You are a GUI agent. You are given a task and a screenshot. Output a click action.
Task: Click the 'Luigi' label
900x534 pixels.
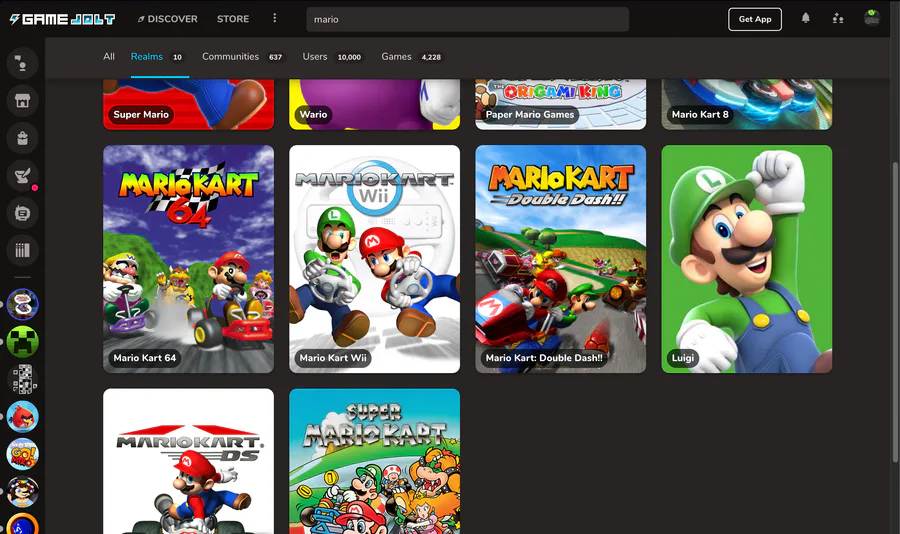click(683, 358)
